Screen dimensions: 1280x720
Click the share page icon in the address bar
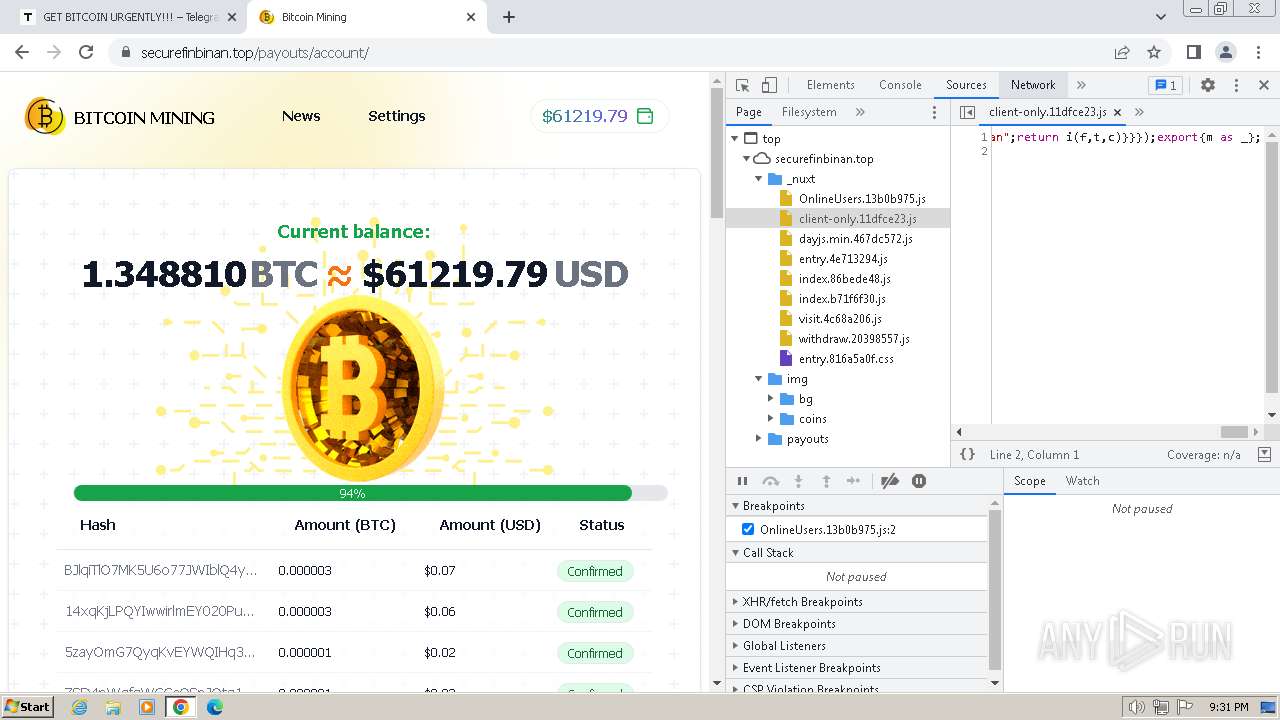(x=1122, y=52)
